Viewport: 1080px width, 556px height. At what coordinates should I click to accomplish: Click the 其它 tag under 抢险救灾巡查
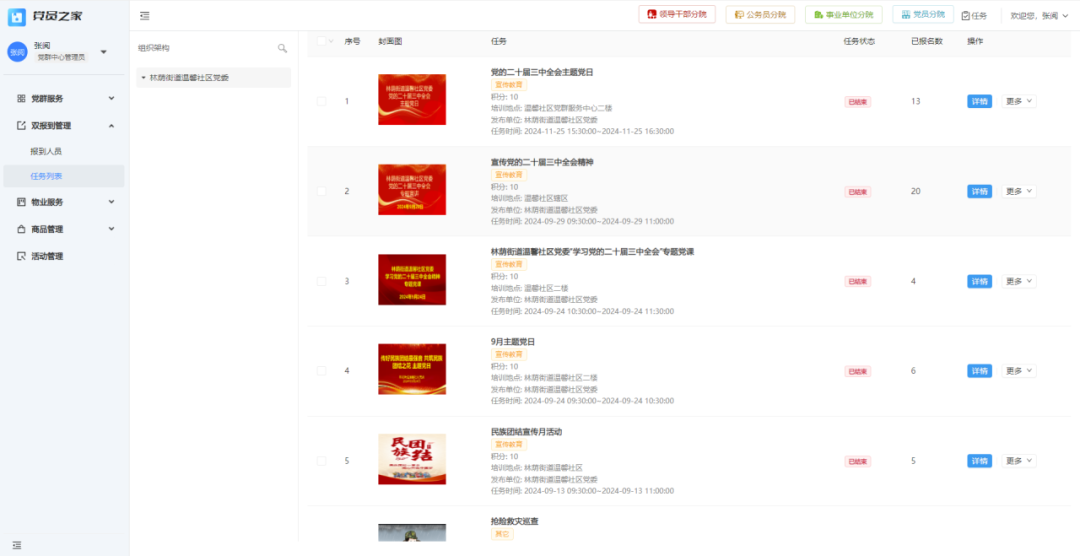[501, 534]
